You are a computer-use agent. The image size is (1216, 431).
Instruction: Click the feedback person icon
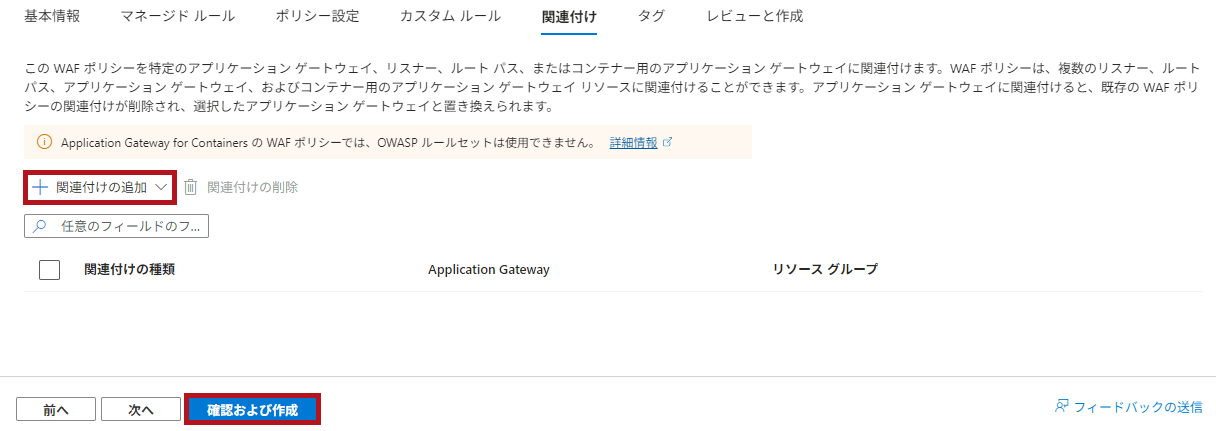click(x=1062, y=407)
